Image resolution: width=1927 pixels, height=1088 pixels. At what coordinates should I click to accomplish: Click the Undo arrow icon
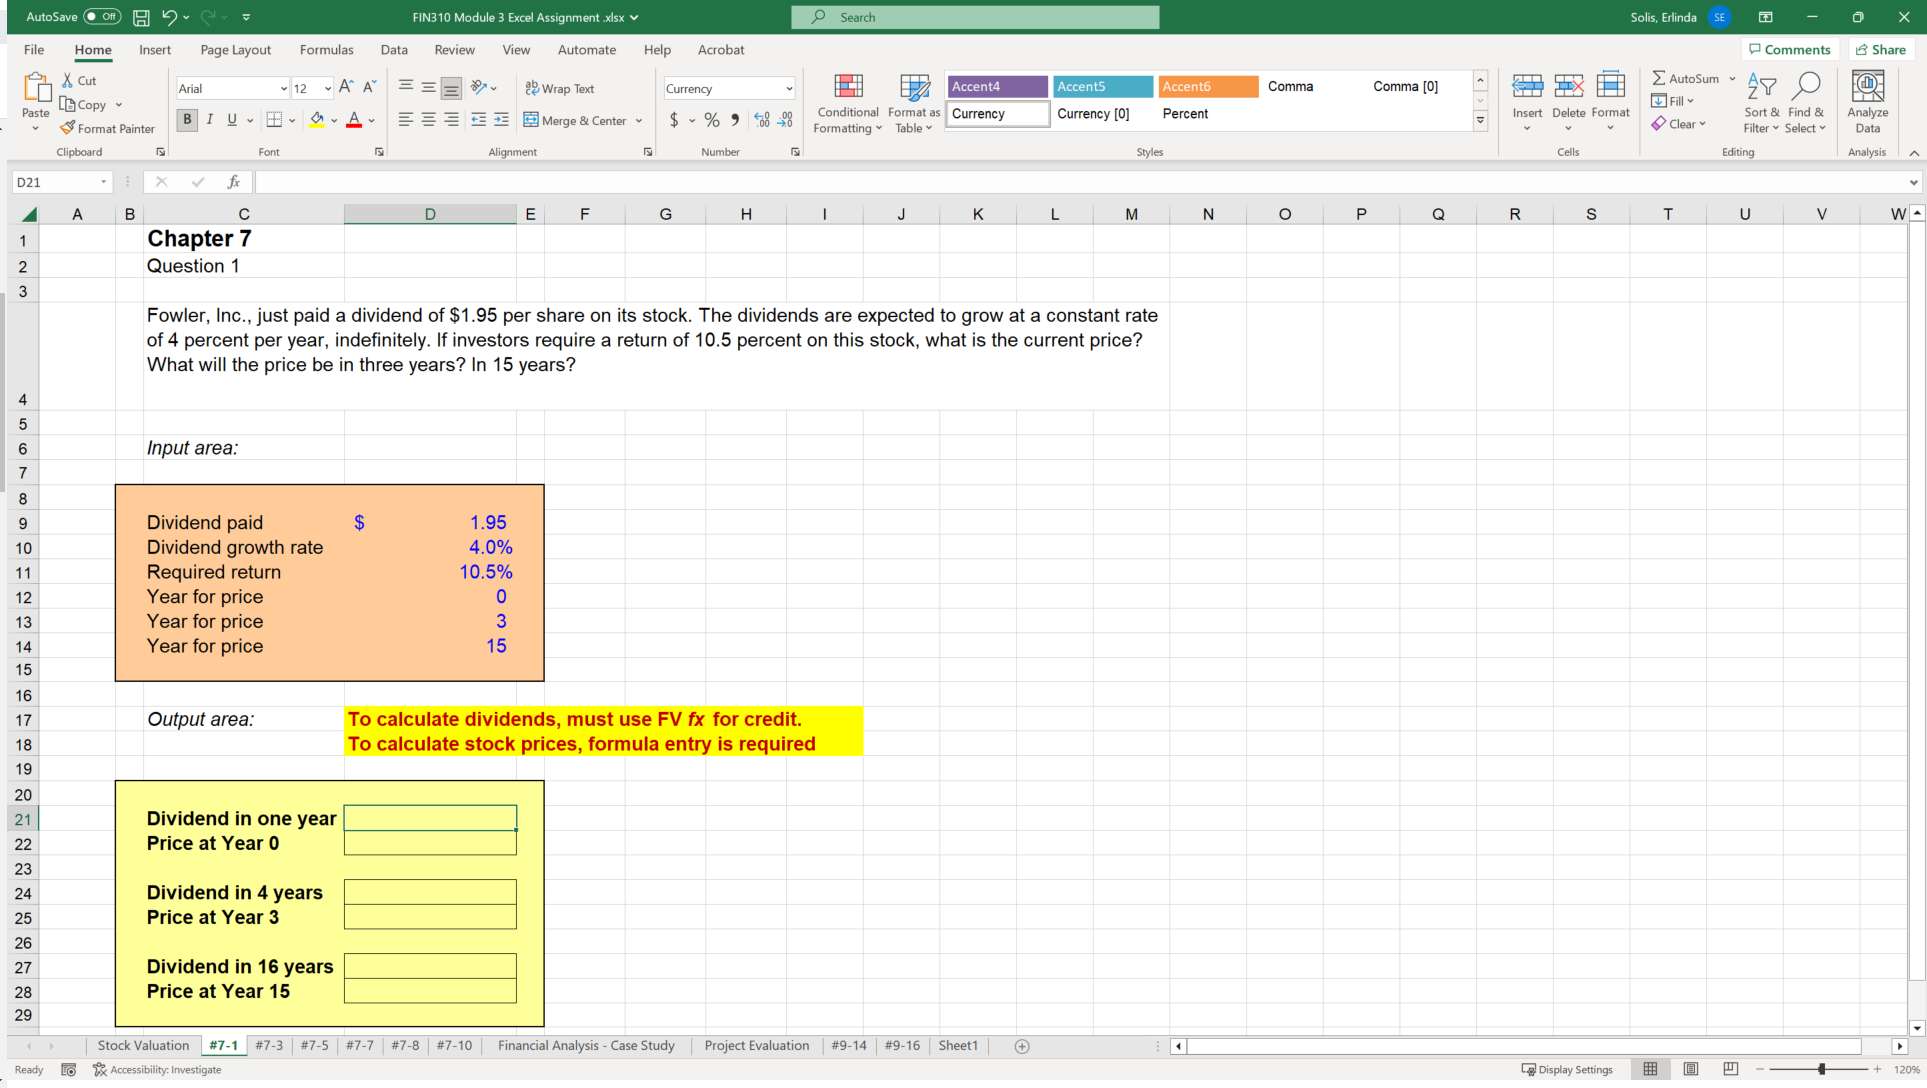[x=169, y=17]
